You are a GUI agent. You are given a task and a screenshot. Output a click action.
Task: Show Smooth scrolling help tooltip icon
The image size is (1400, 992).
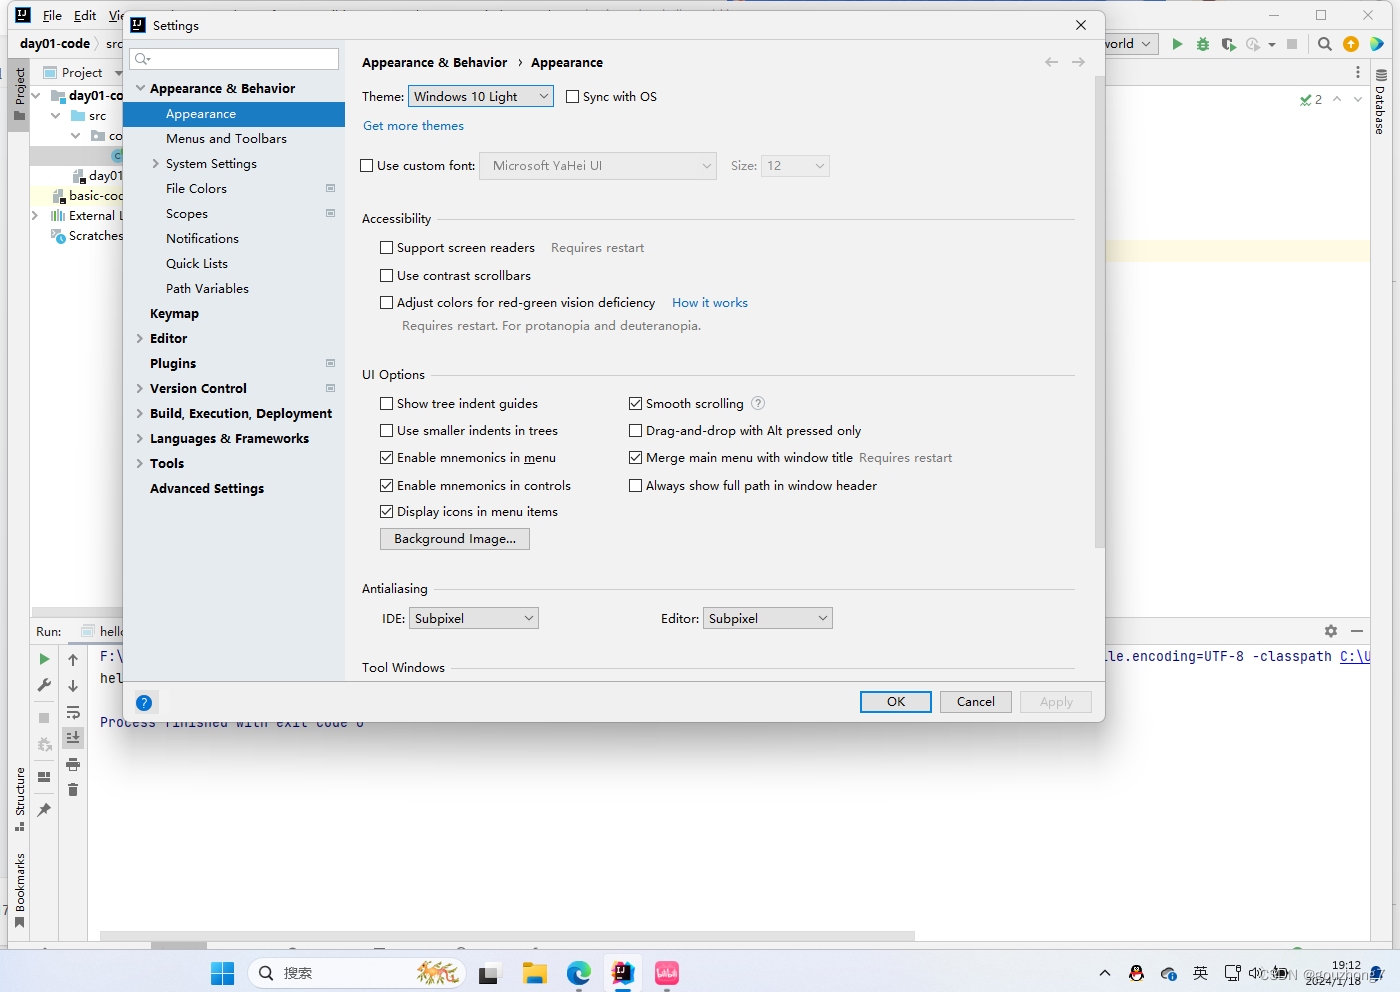coord(758,403)
